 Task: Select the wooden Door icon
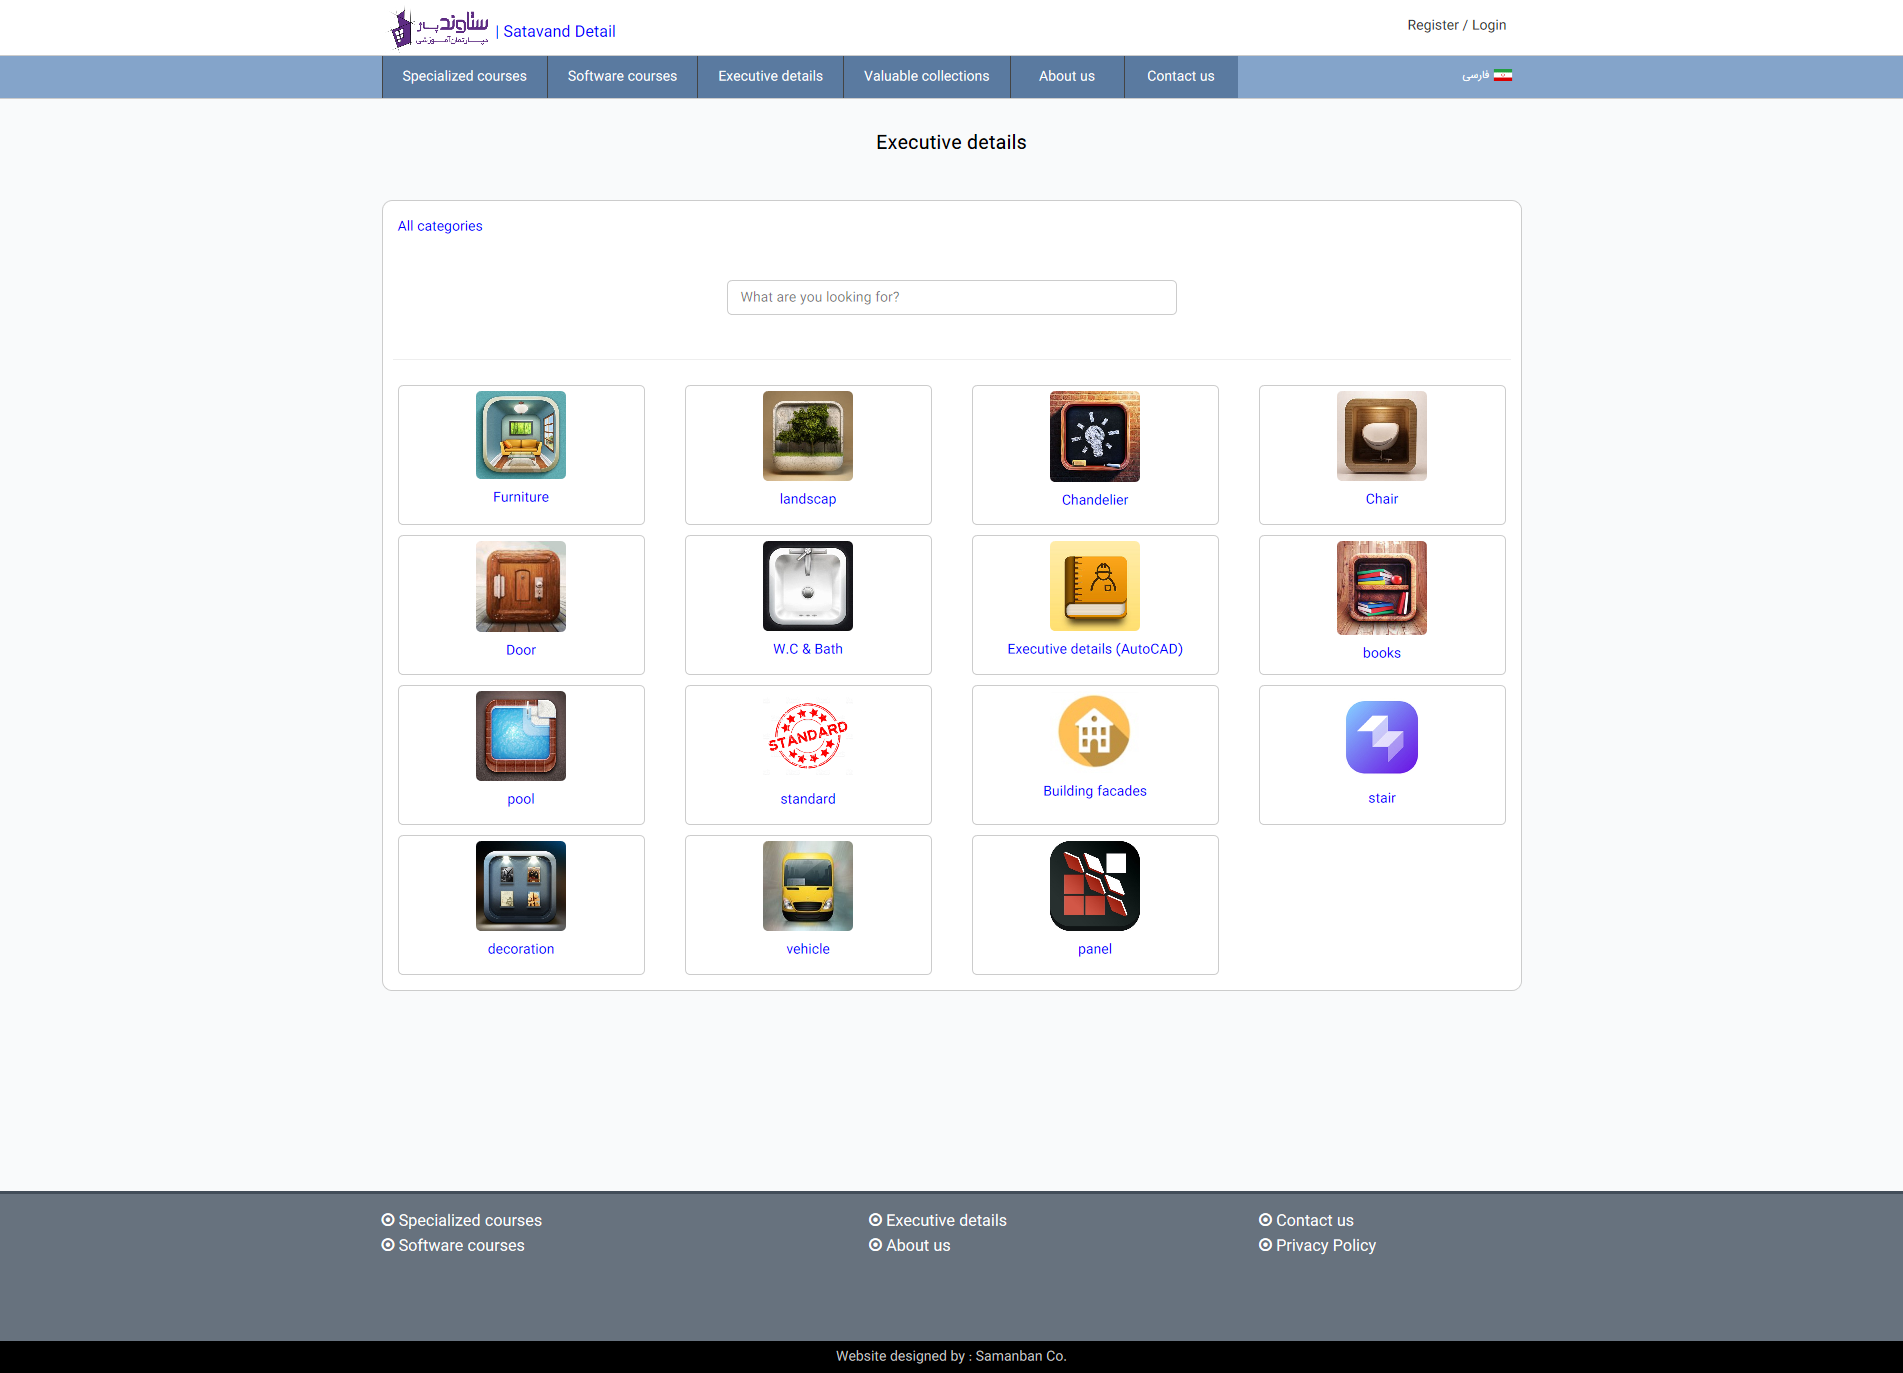pyautogui.click(x=521, y=586)
